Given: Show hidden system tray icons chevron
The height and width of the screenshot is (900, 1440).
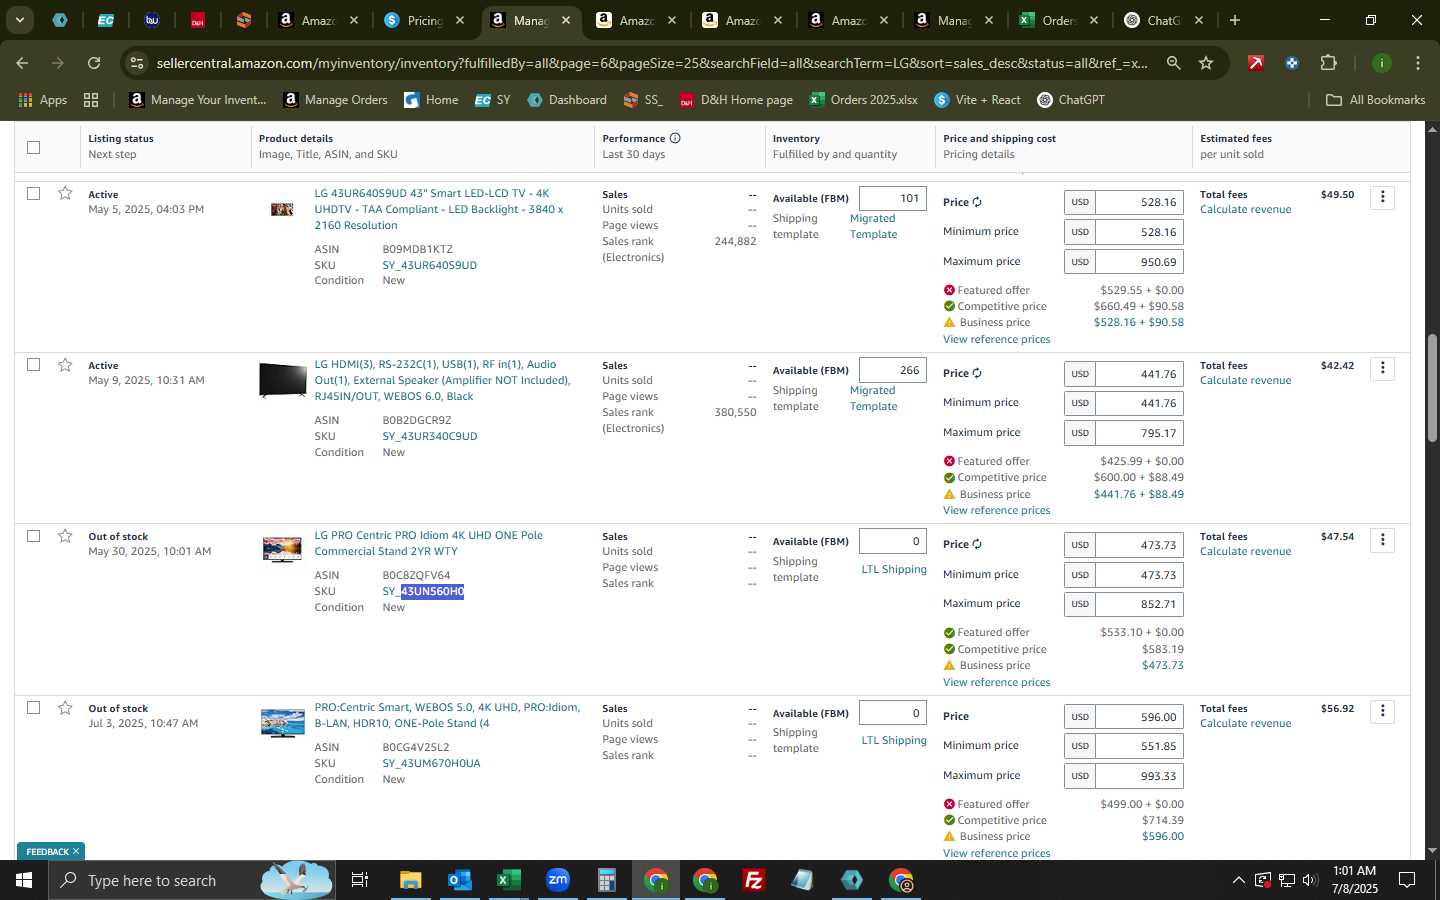Looking at the screenshot, I should click(x=1238, y=880).
